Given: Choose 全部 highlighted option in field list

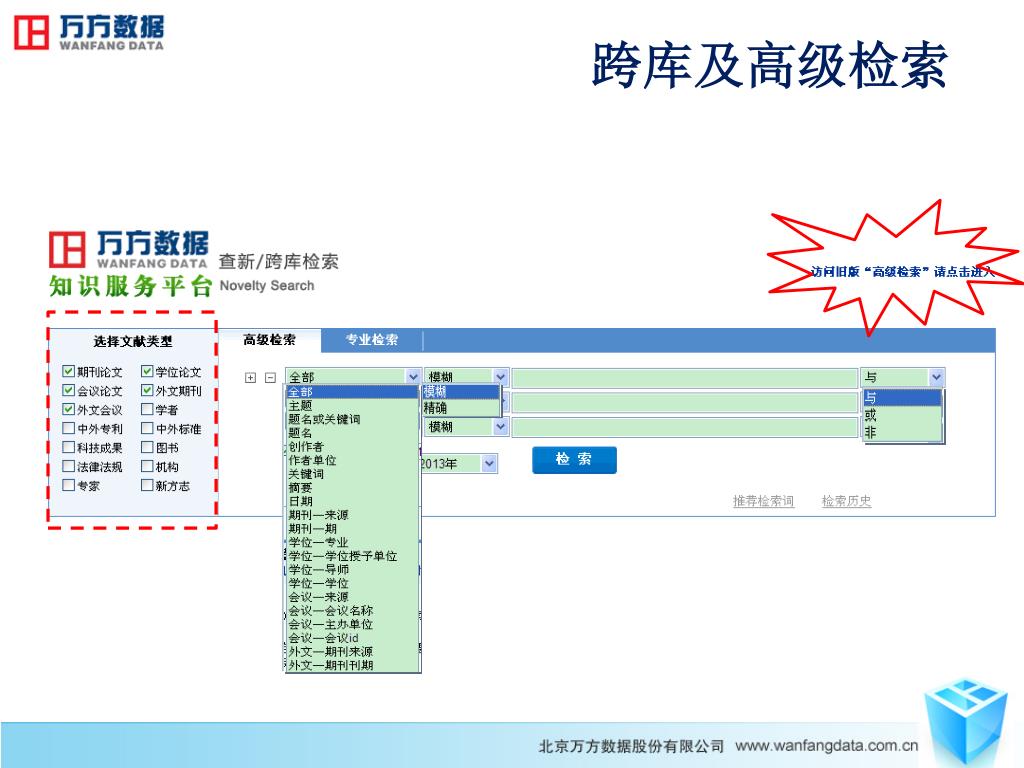Looking at the screenshot, I should coord(351,392).
